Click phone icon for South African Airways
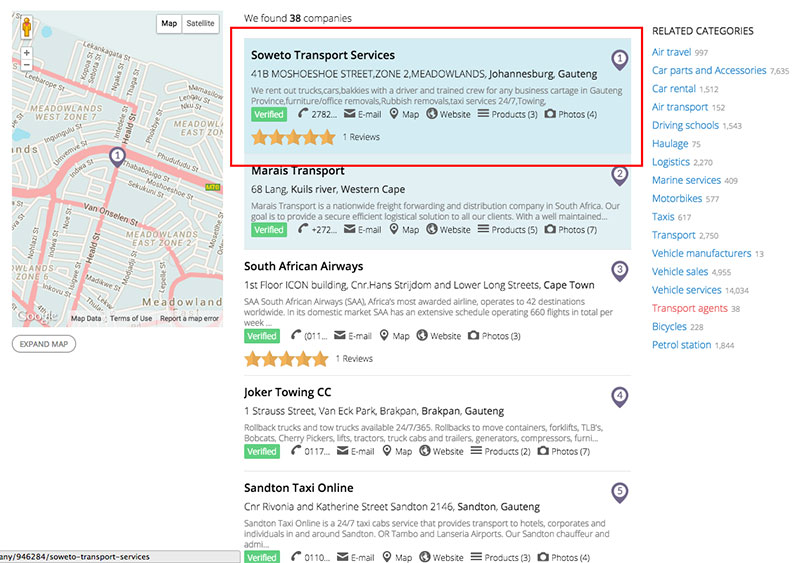 click(x=296, y=335)
